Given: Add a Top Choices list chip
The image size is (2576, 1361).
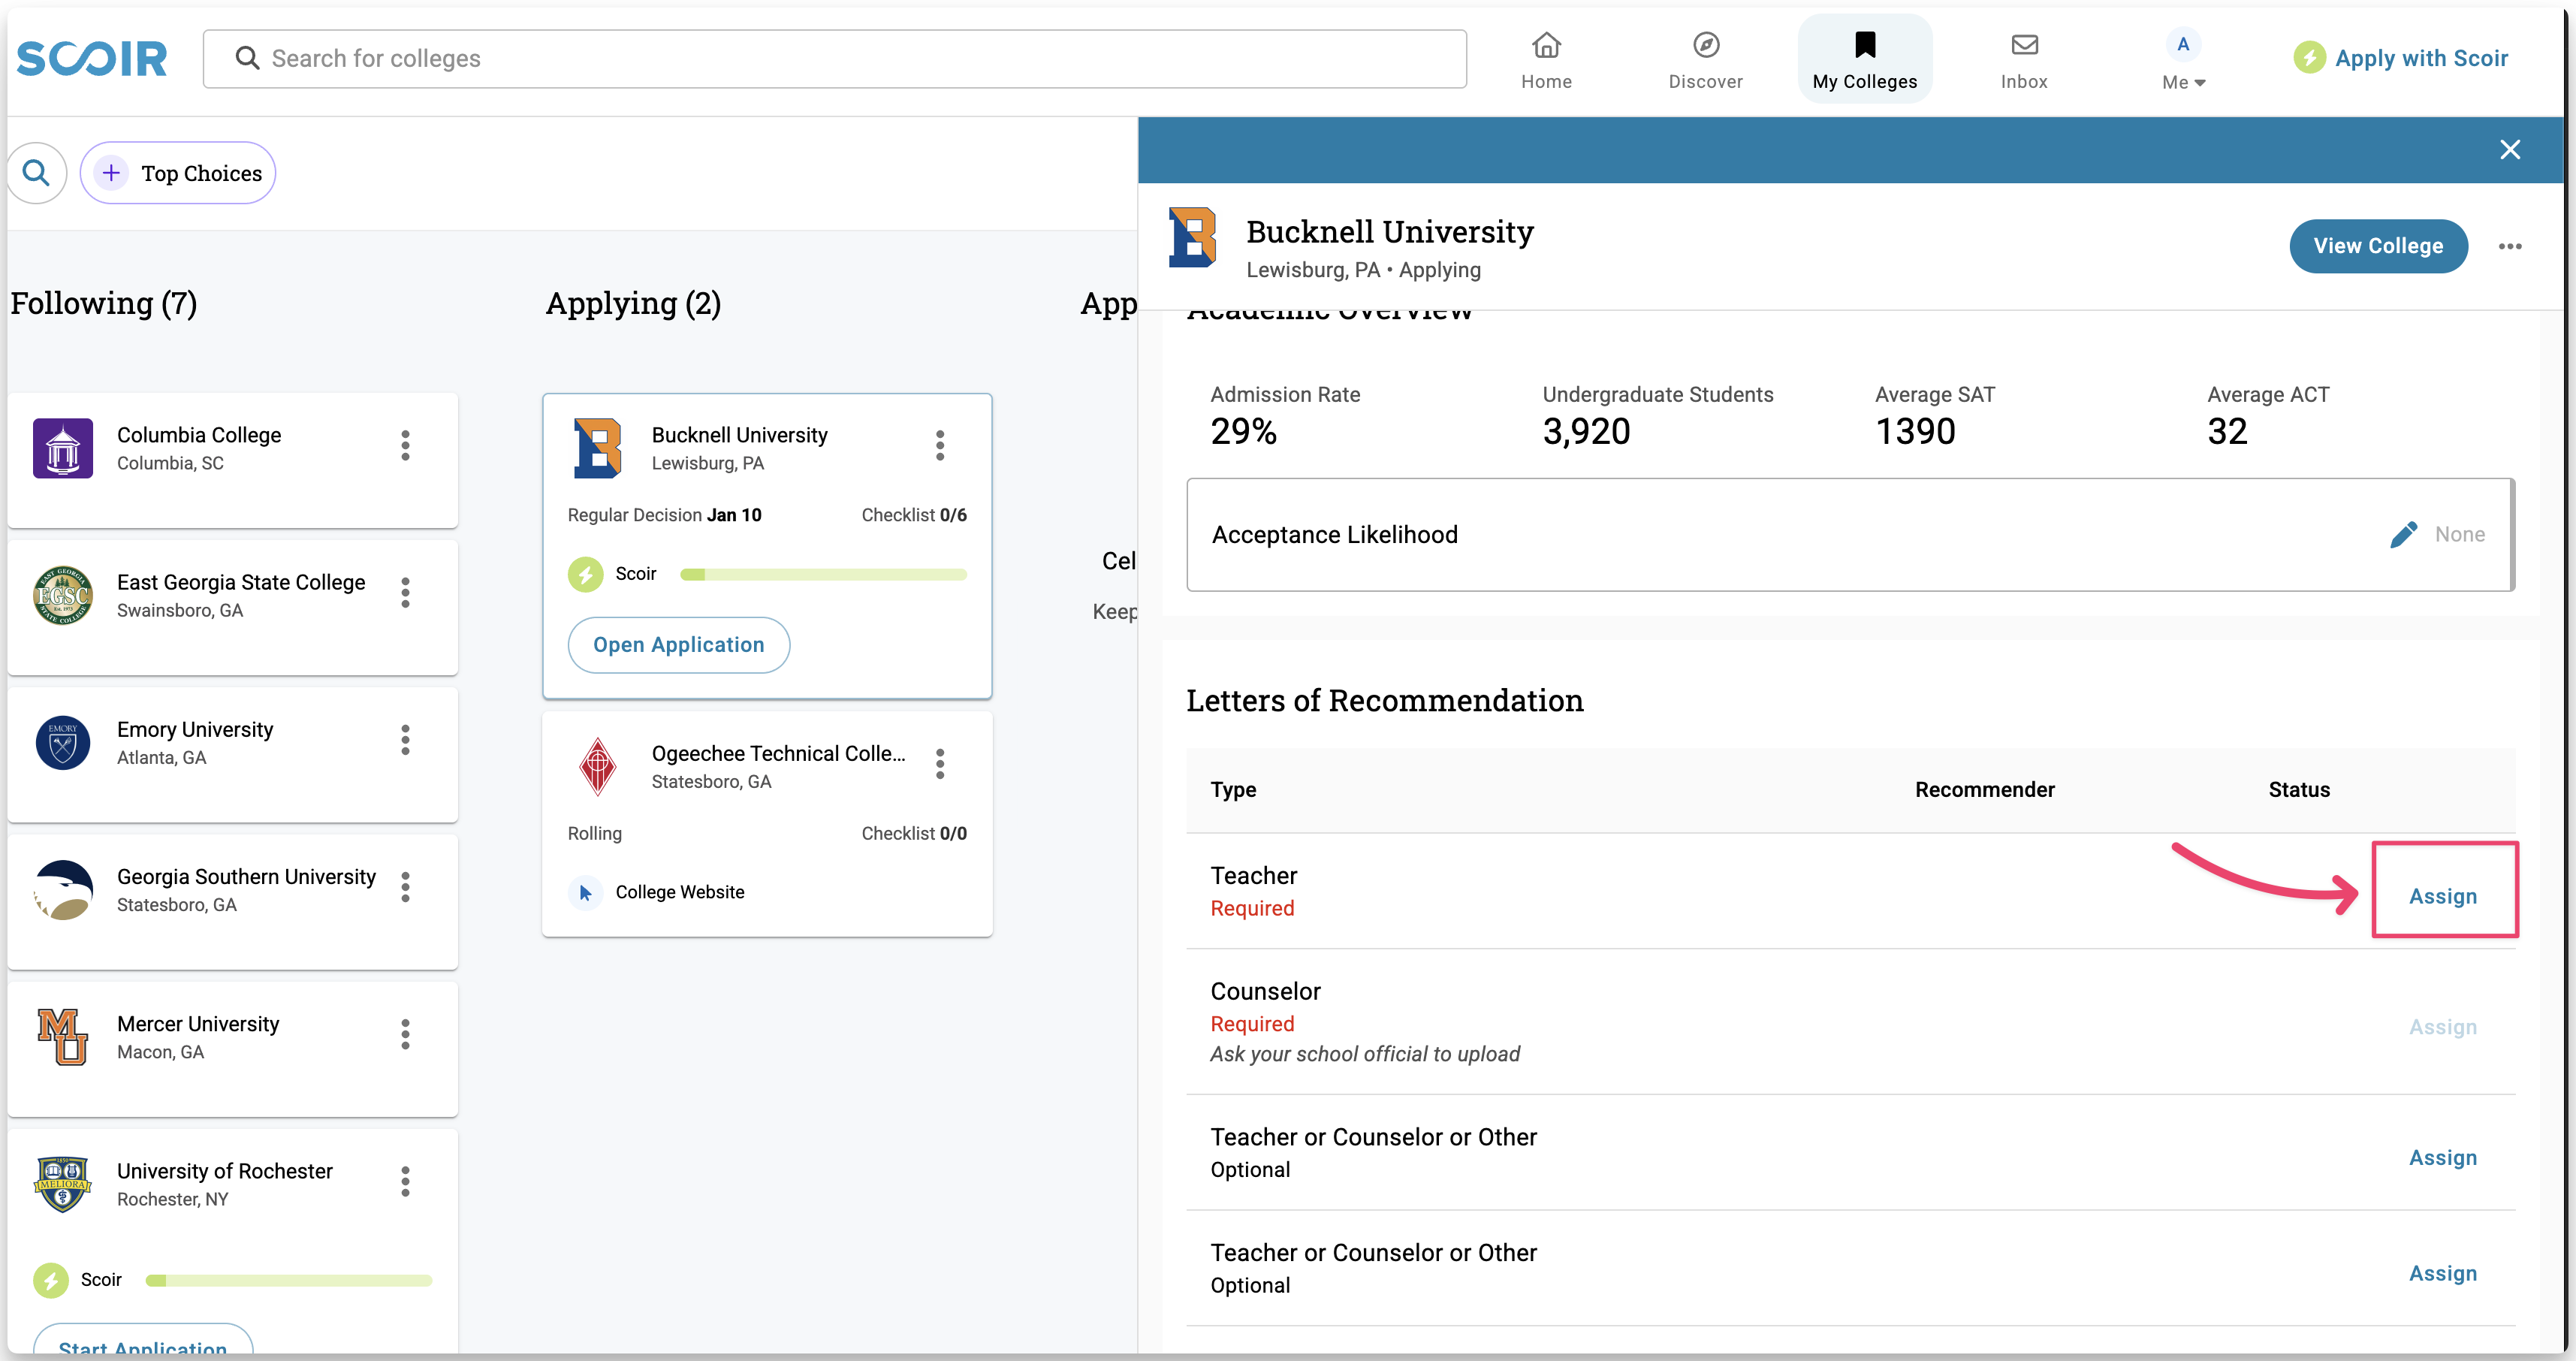Looking at the screenshot, I should [x=178, y=173].
